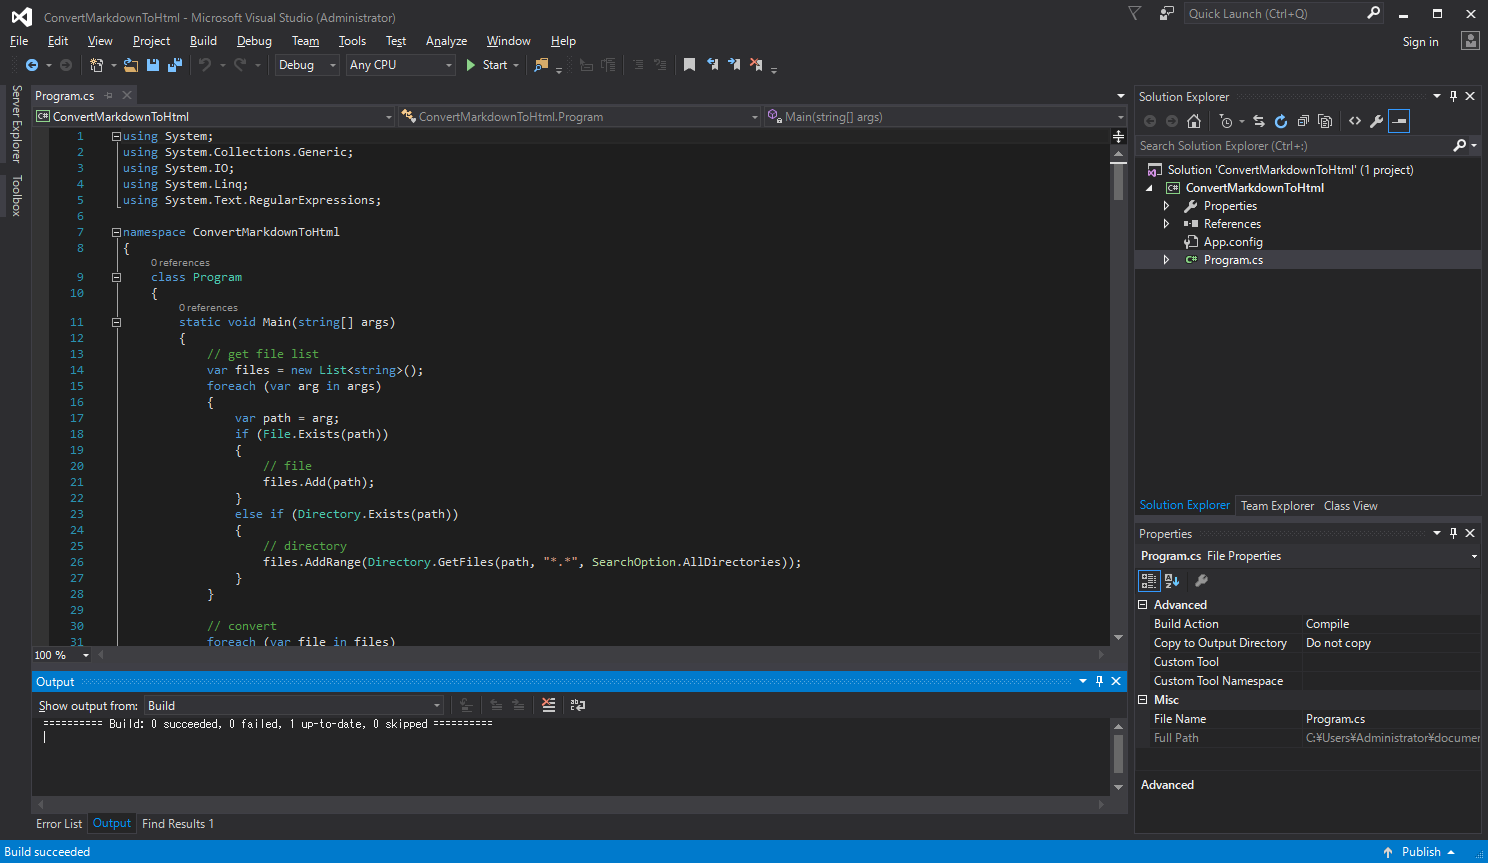Click Clear All icon in Output panel
The image size is (1488, 863).
click(548, 705)
